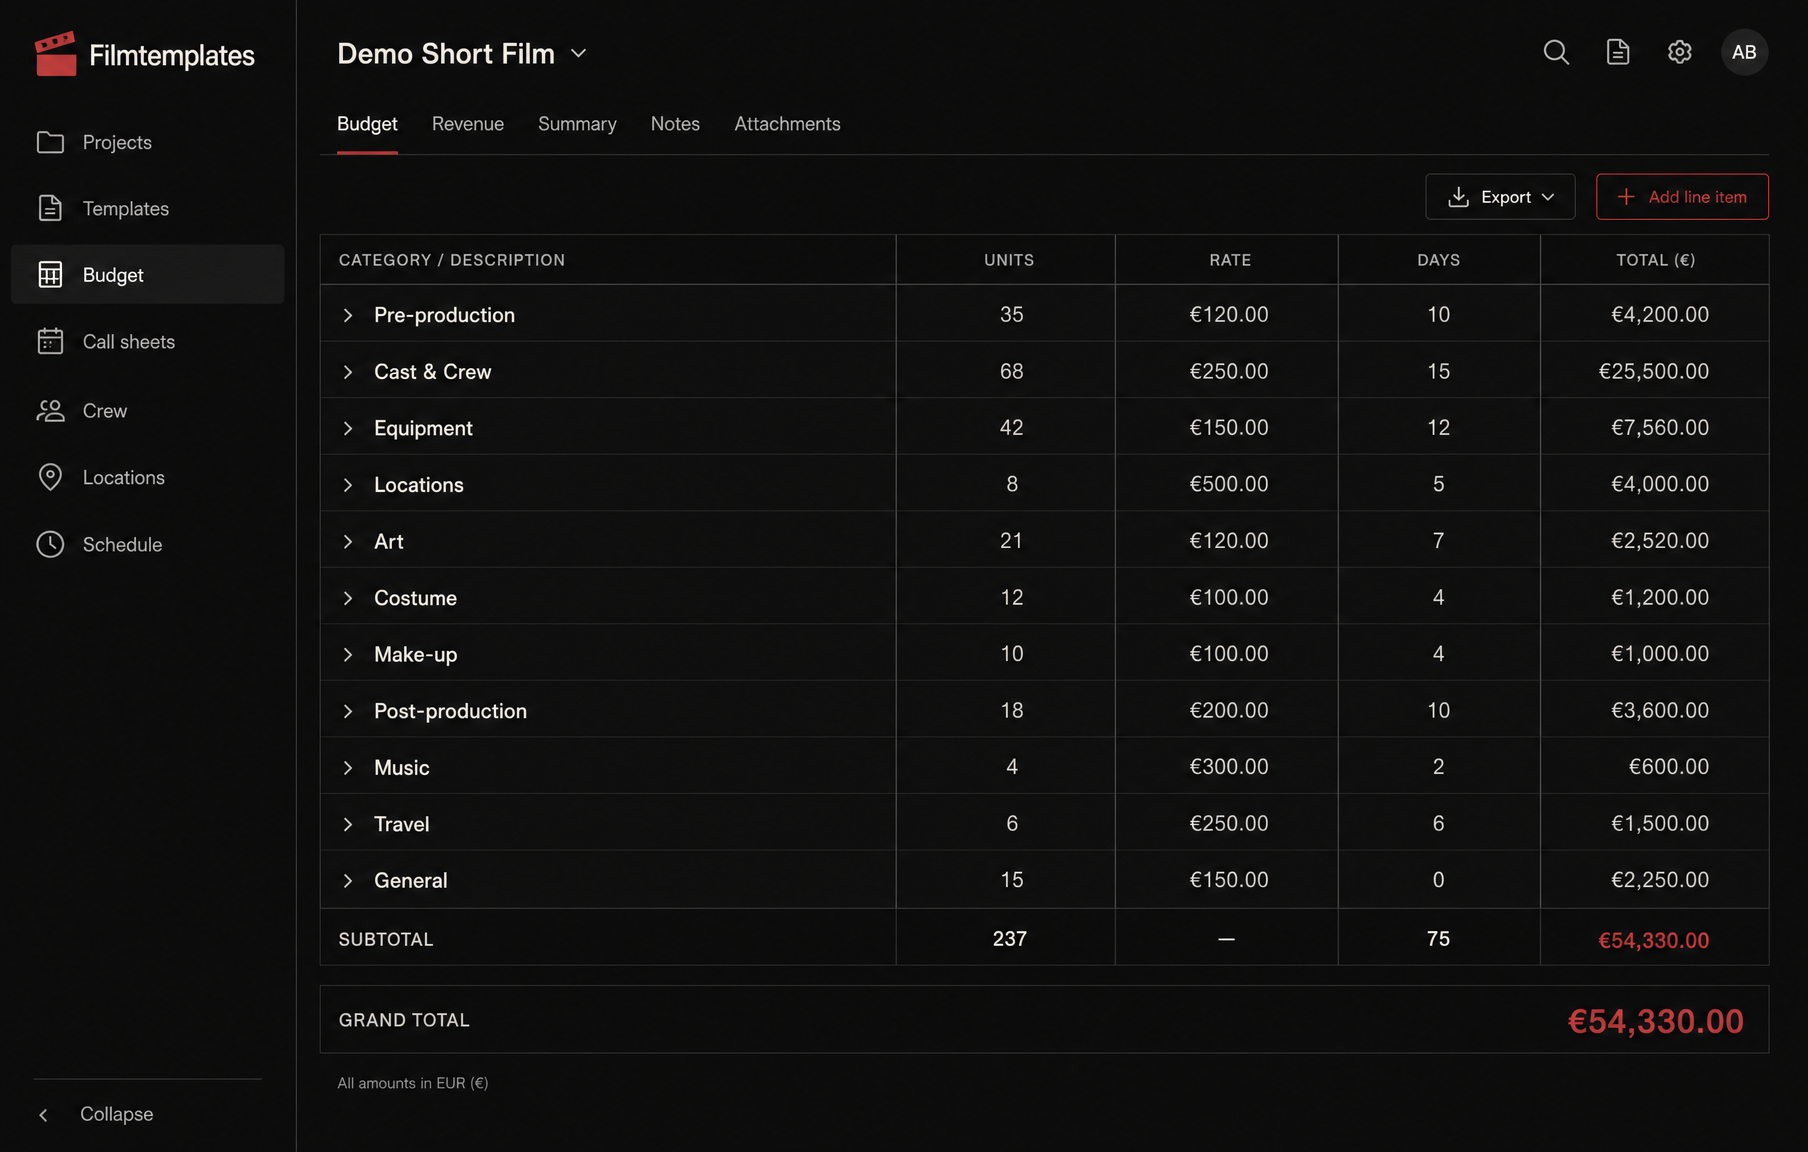Click the Post-production units value 18
Image resolution: width=1808 pixels, height=1152 pixels.
tap(1011, 710)
